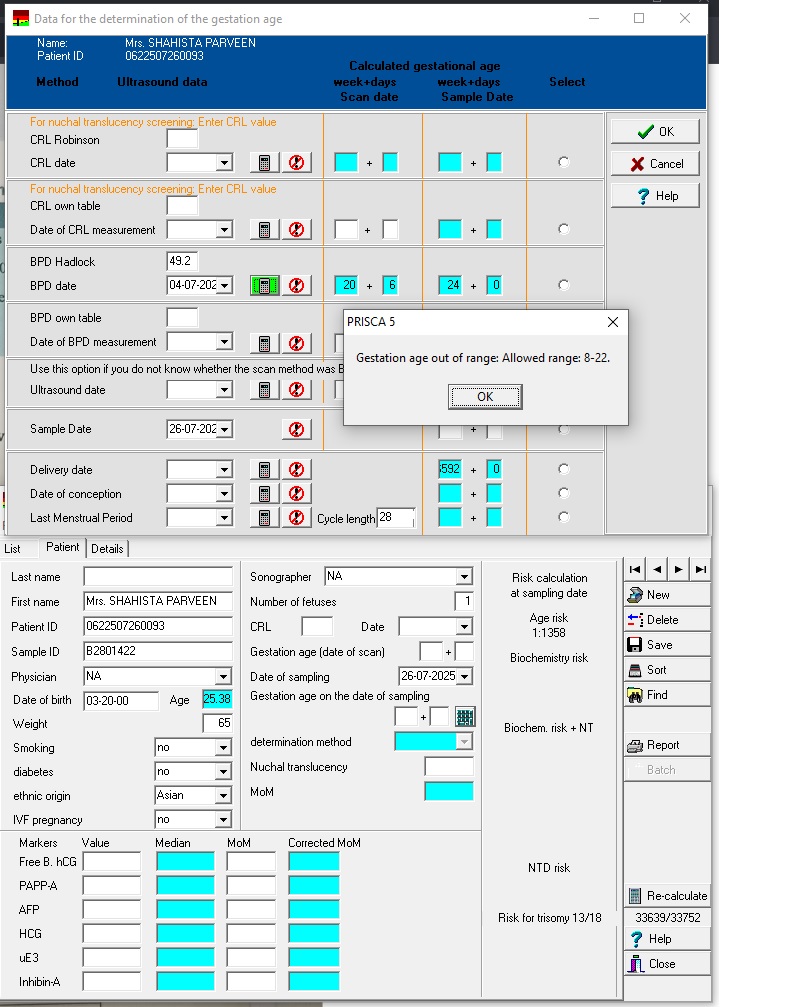Expand the Smoking dropdown
799x1007 pixels.
223,748
